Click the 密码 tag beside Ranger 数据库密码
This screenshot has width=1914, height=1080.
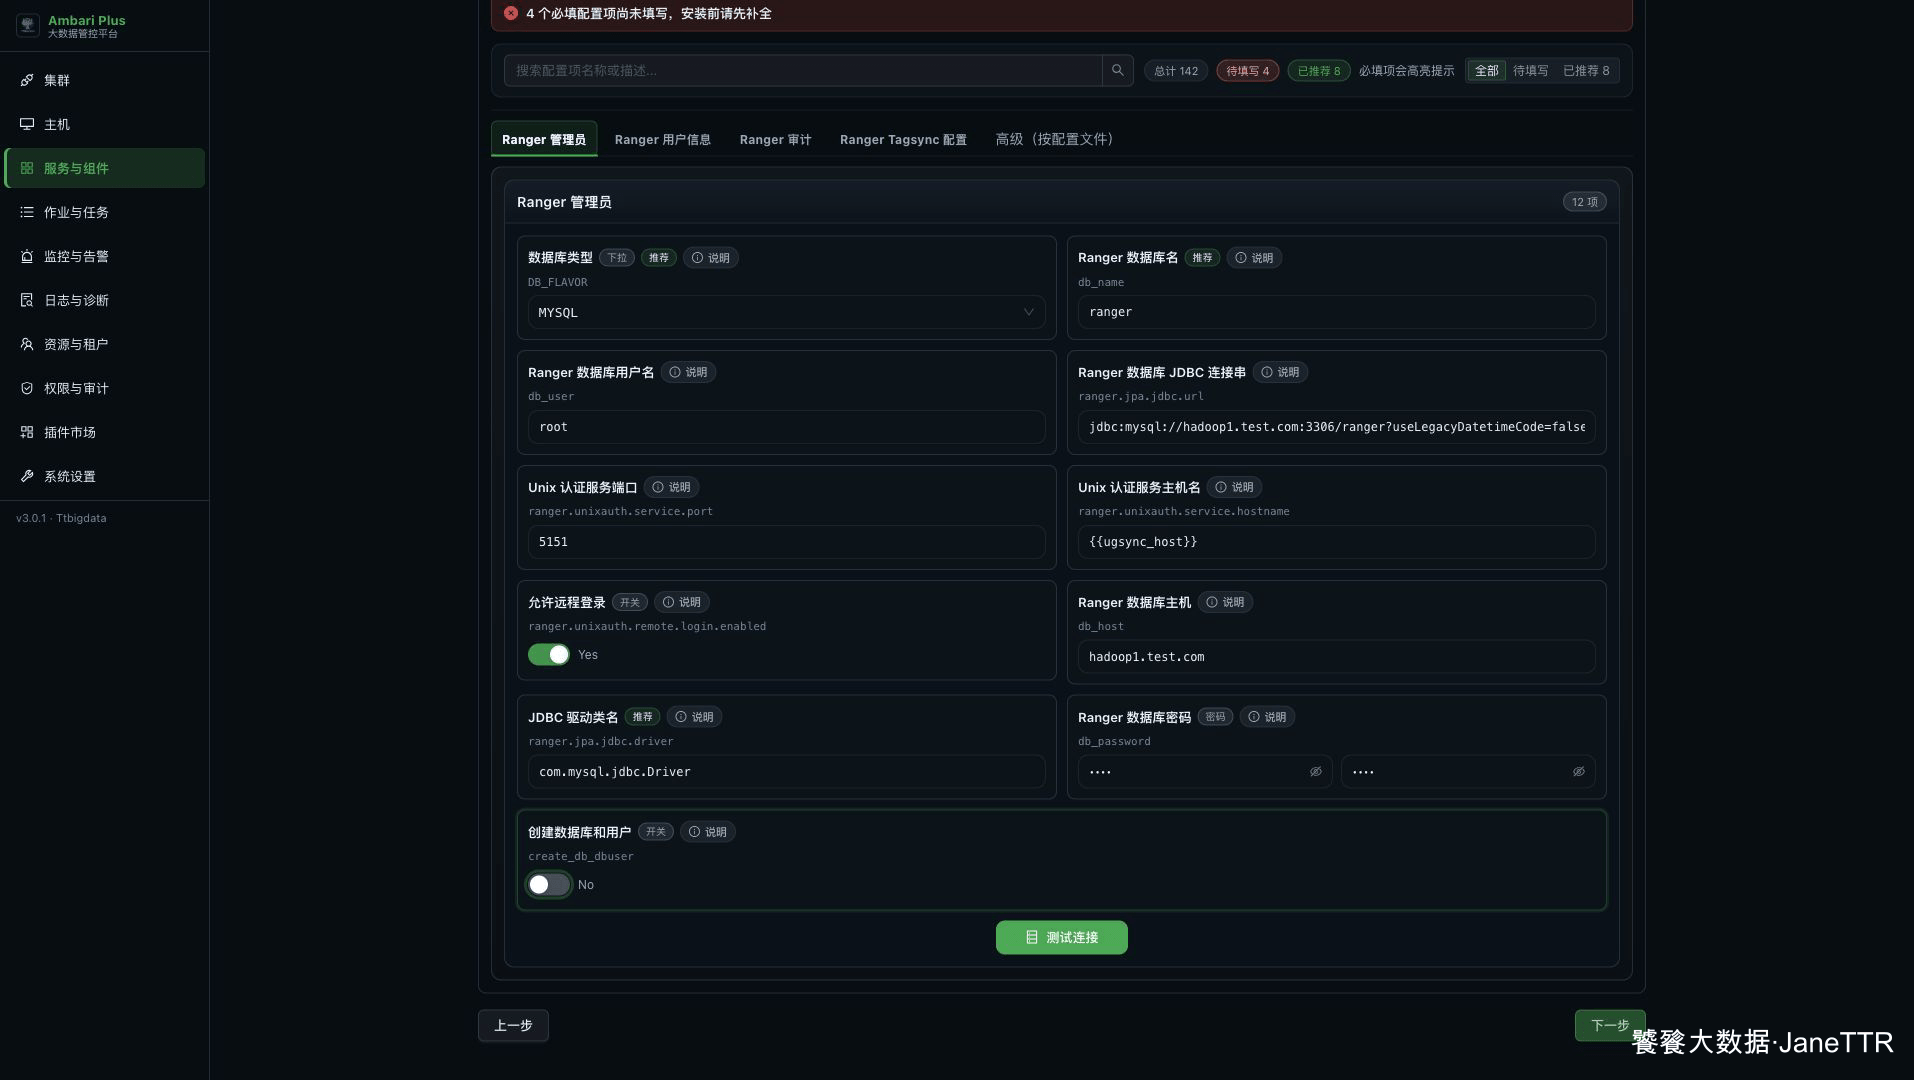click(x=1215, y=717)
